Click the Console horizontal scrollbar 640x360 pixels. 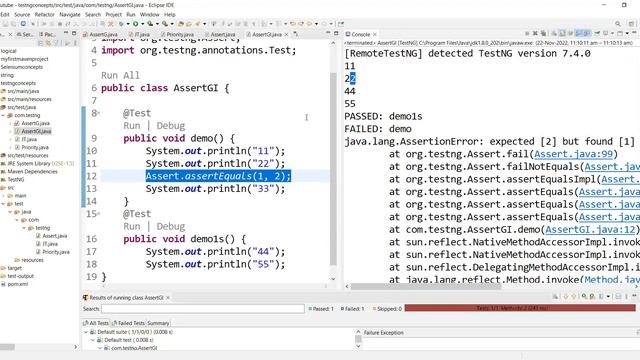coord(426,286)
